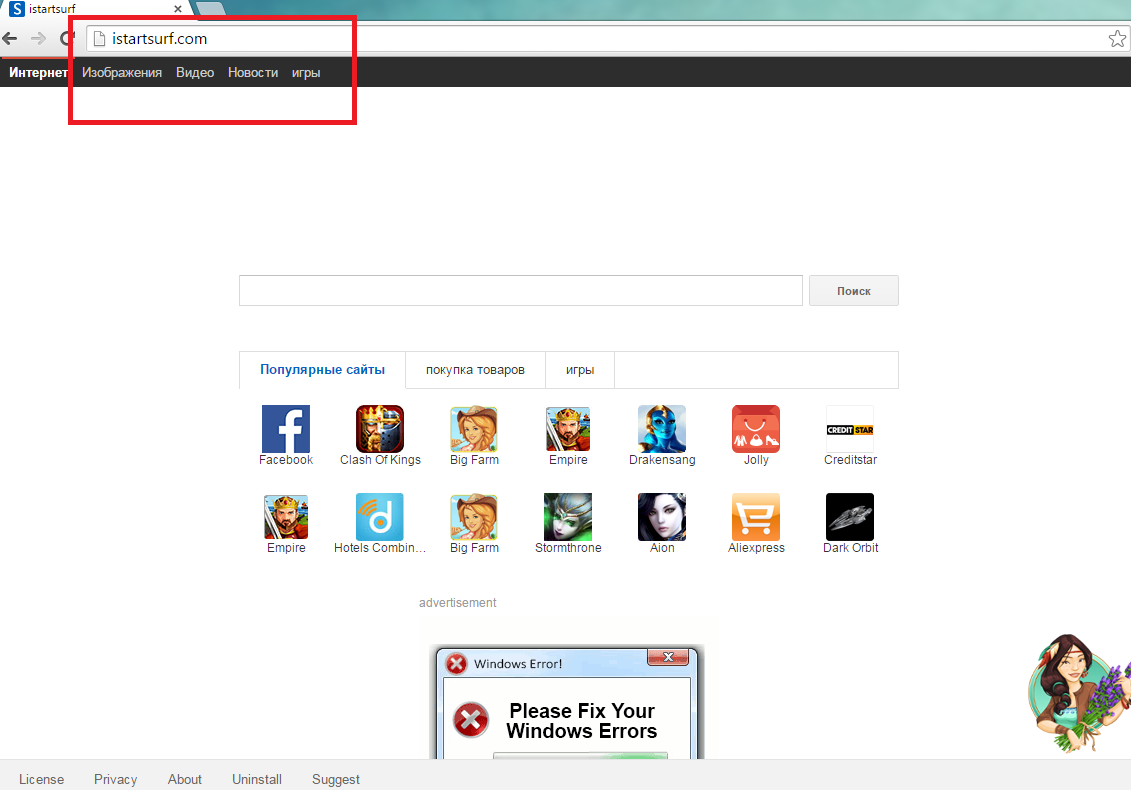Close the Windows Error ad popup
This screenshot has height=790, width=1131.
tap(668, 657)
